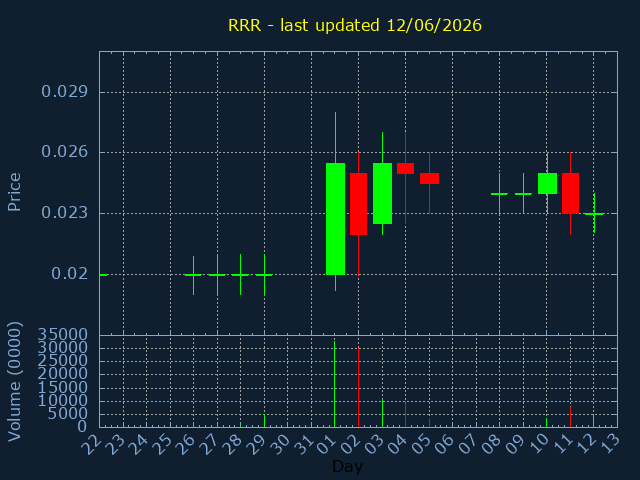Click the day label 22 on the x-axis
The width and height of the screenshot is (640, 480).
point(91,444)
